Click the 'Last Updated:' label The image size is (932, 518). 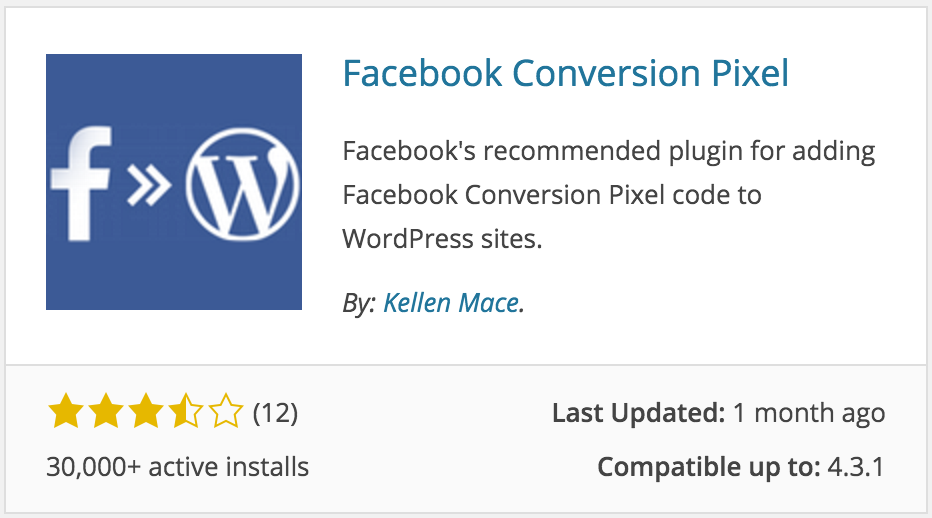(638, 413)
